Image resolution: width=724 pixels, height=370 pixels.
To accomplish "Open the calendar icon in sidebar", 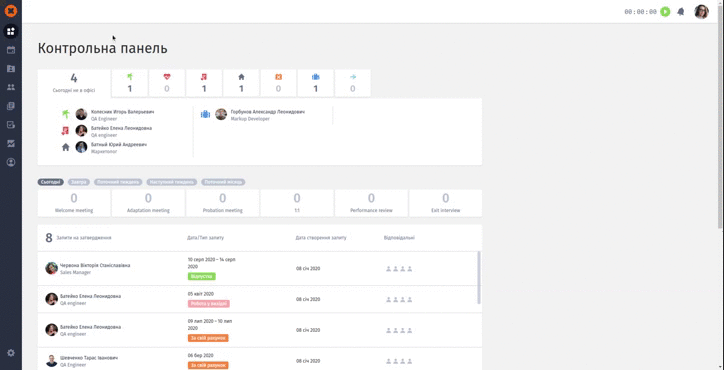I will click(x=11, y=50).
